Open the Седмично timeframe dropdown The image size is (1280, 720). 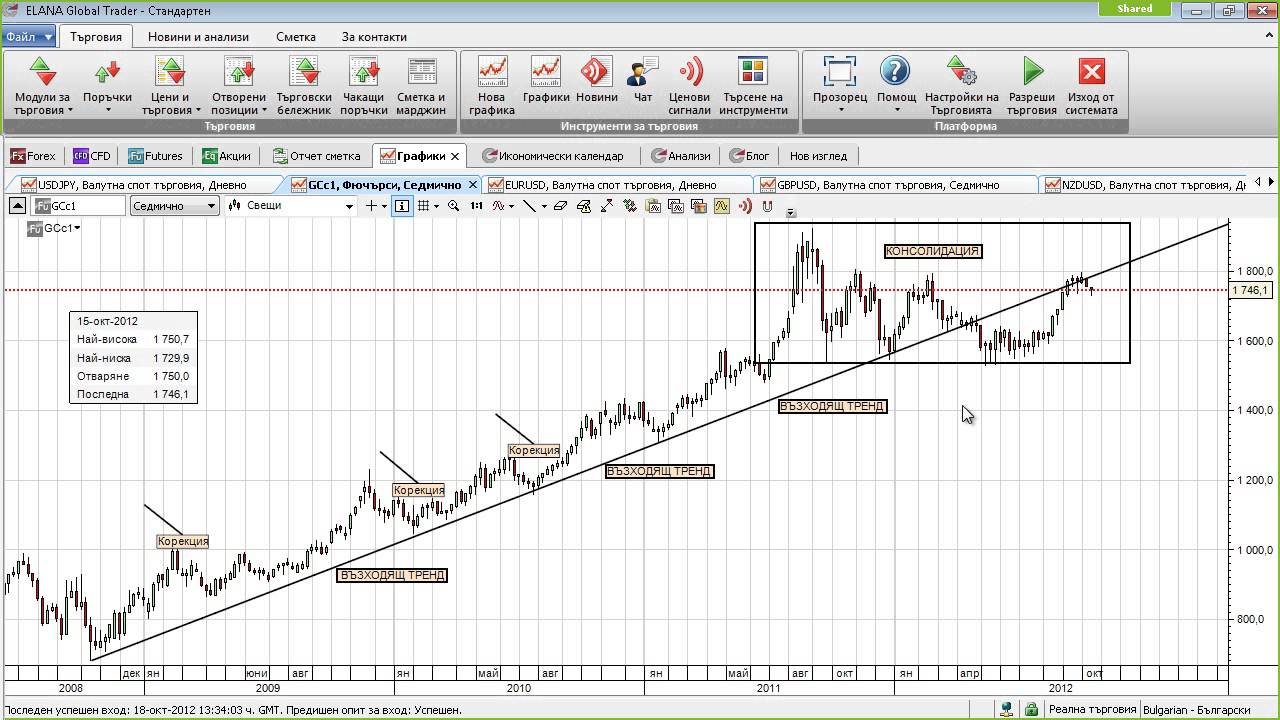(x=174, y=206)
